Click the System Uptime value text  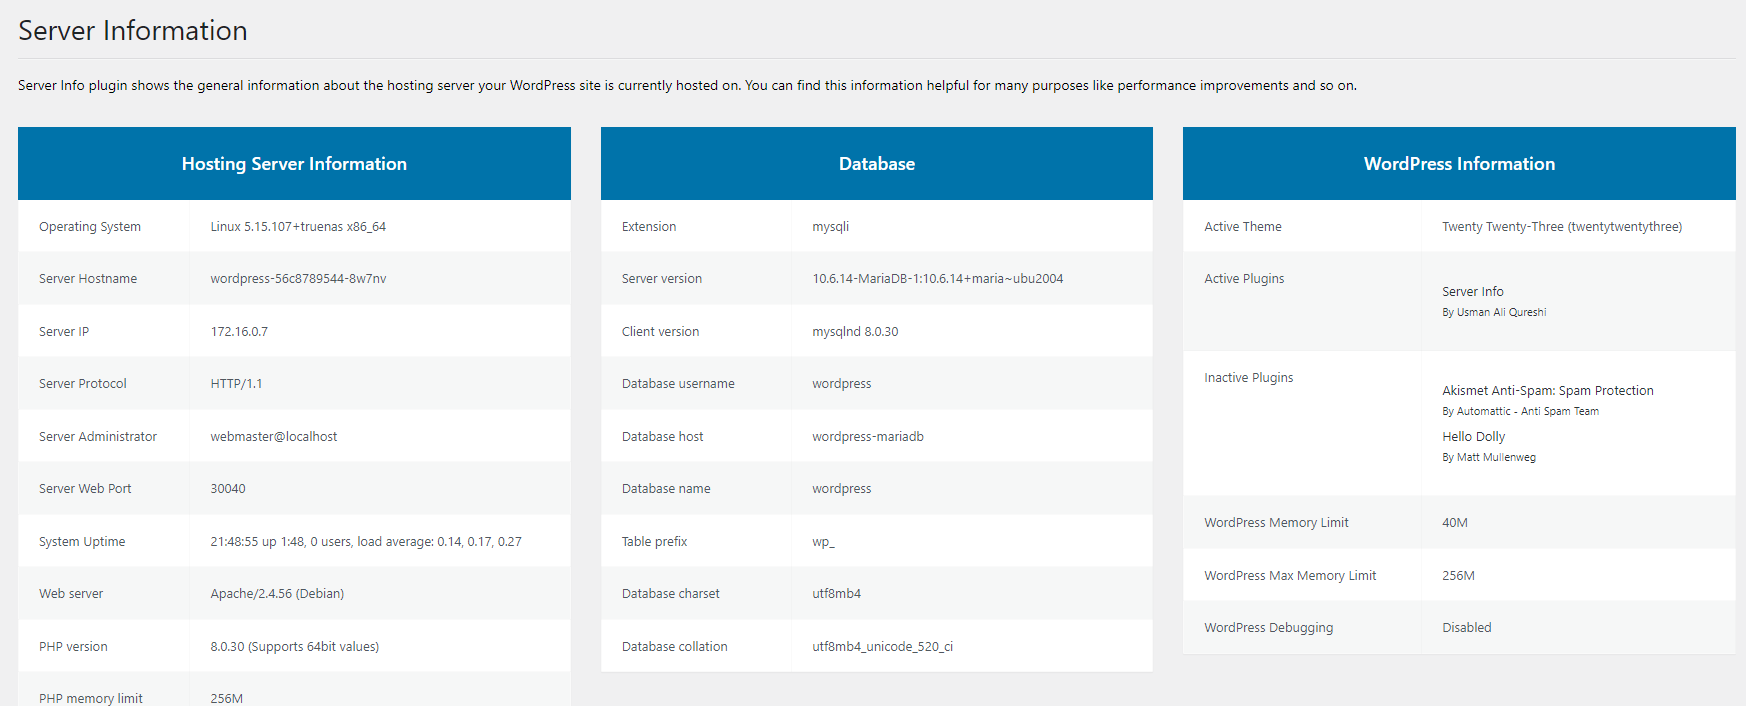[x=365, y=542]
